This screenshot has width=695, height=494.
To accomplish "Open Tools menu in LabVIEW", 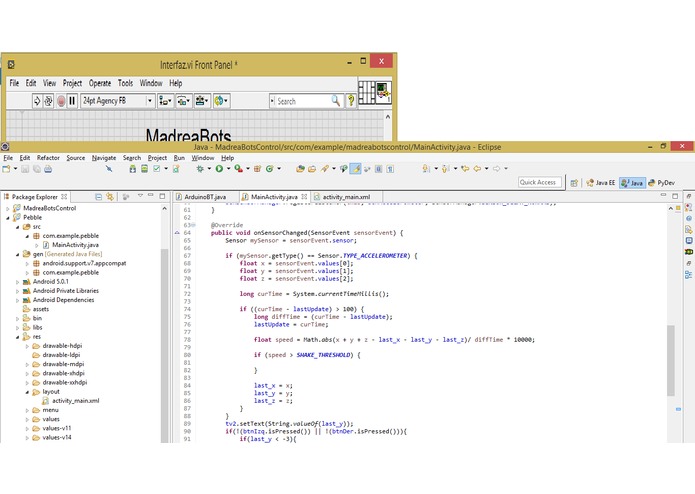I will pos(125,83).
